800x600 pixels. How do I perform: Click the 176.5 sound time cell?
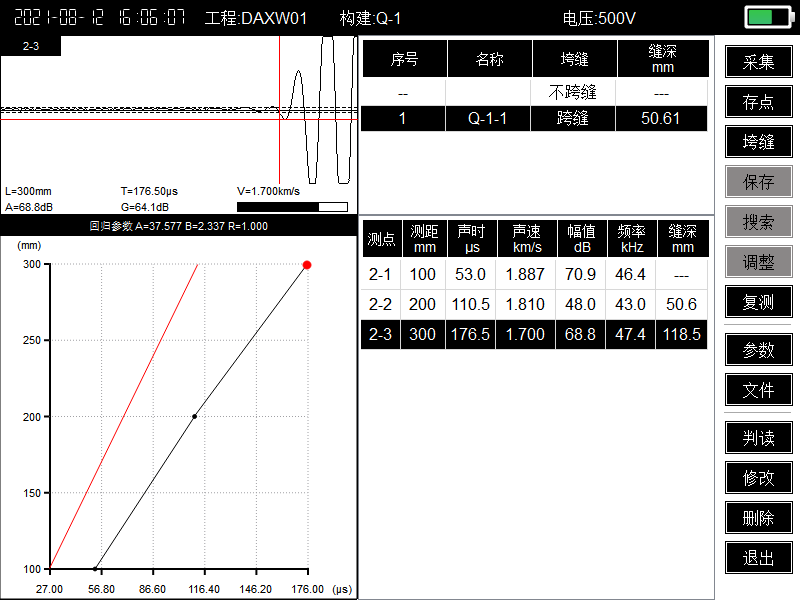click(470, 334)
